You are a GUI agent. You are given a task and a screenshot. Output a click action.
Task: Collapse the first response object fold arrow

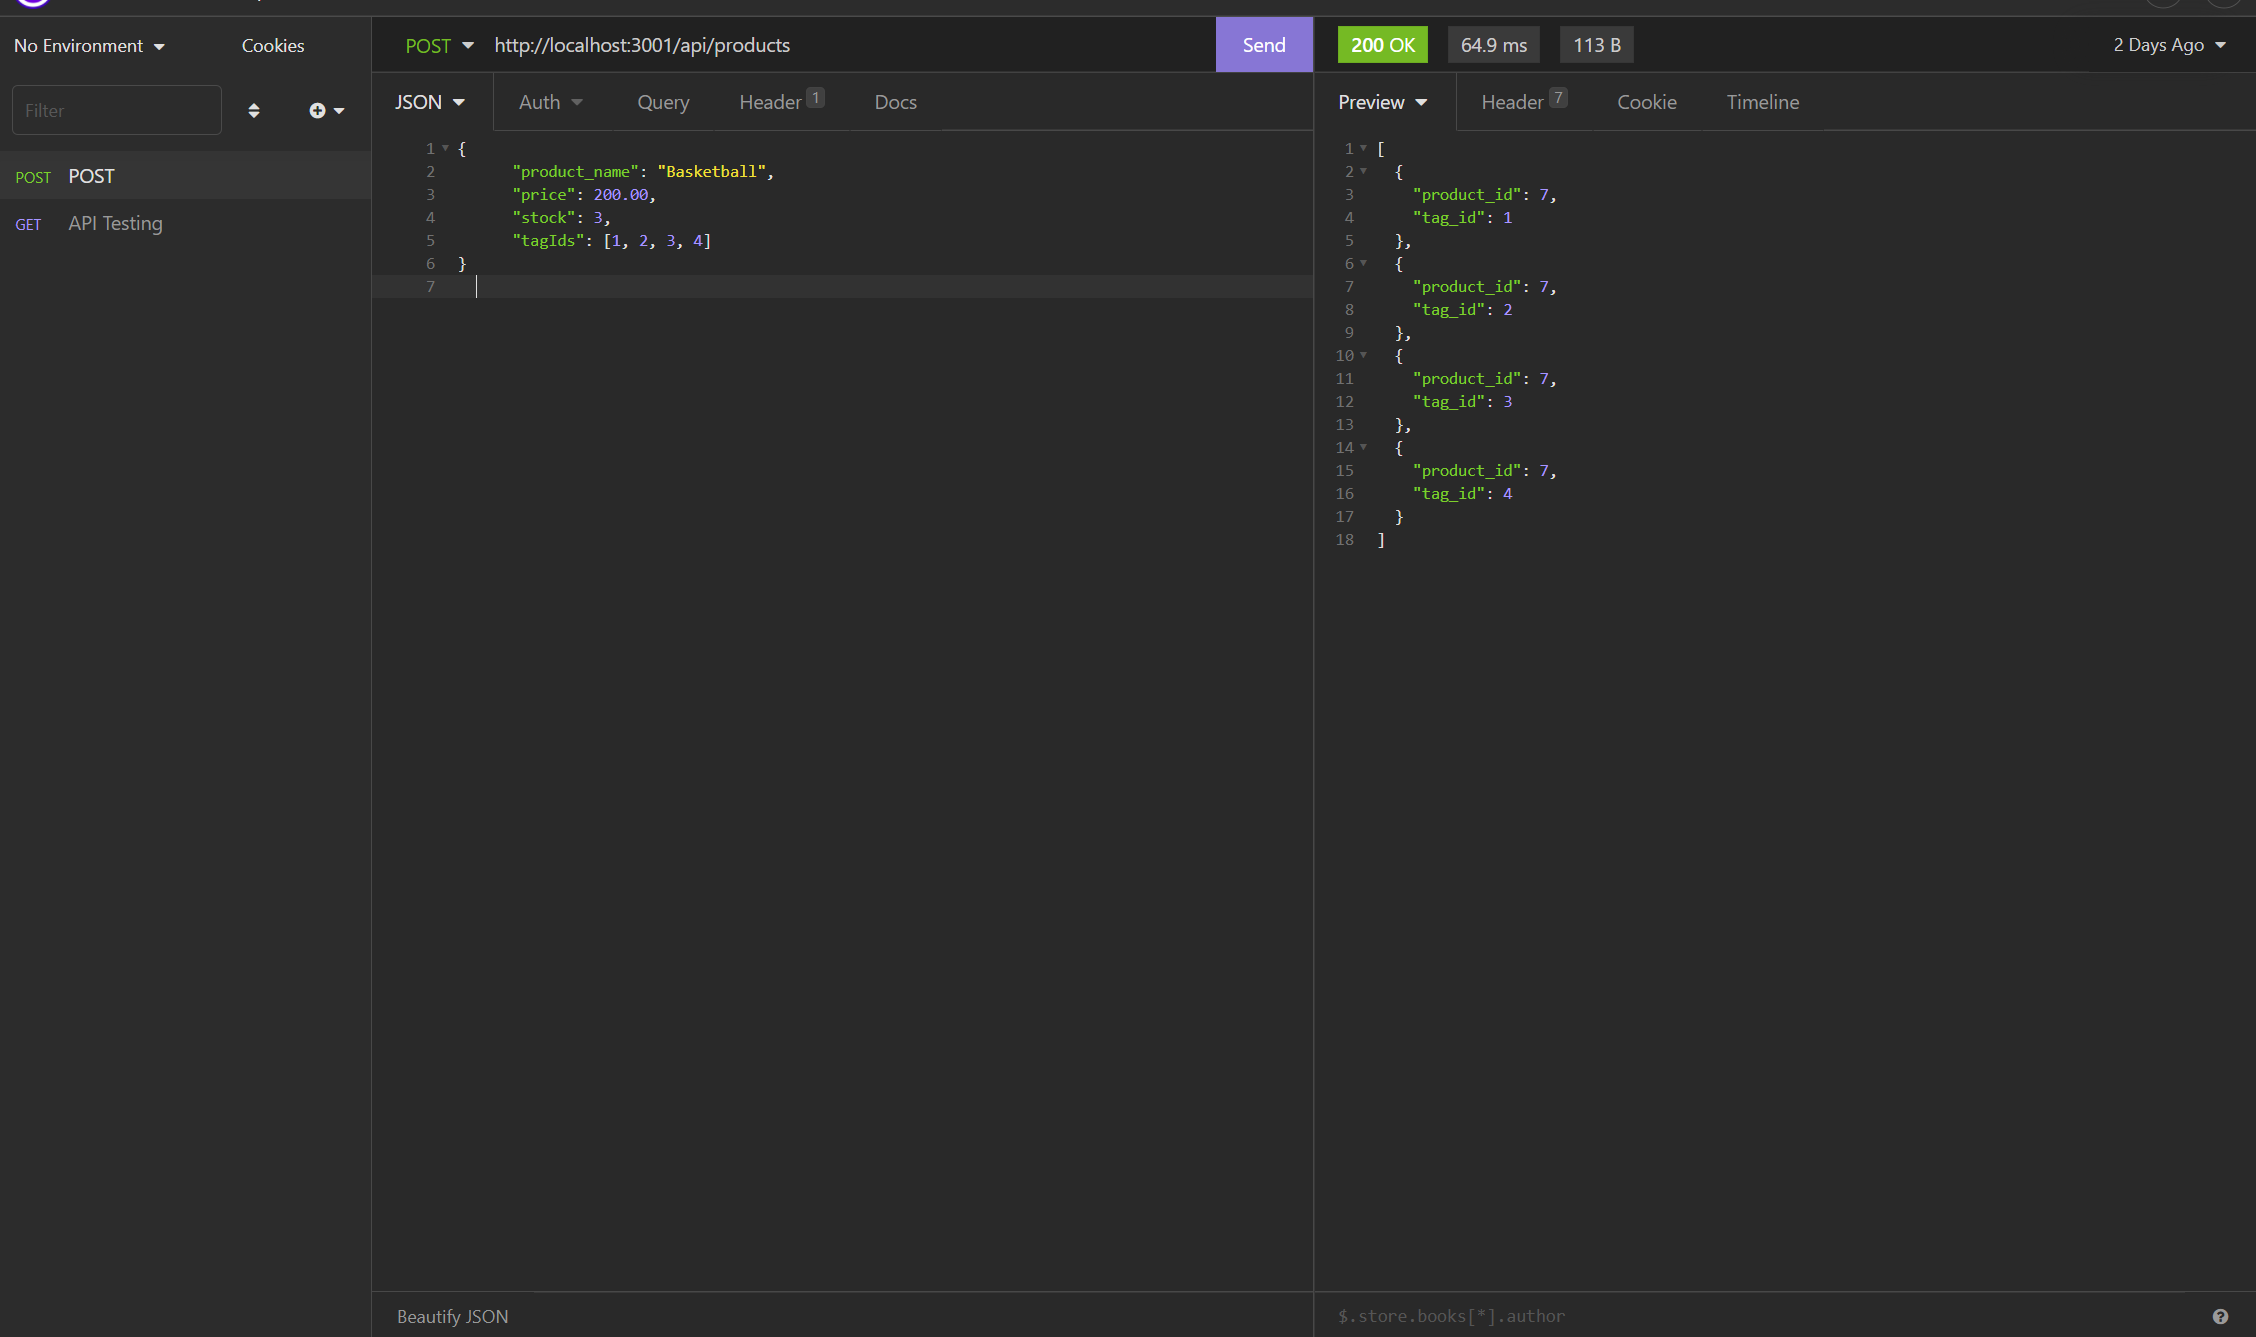coord(1364,171)
